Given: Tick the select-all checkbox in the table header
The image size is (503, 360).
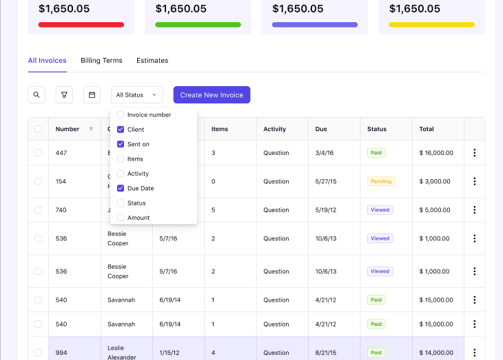Looking at the screenshot, I should (x=38, y=129).
